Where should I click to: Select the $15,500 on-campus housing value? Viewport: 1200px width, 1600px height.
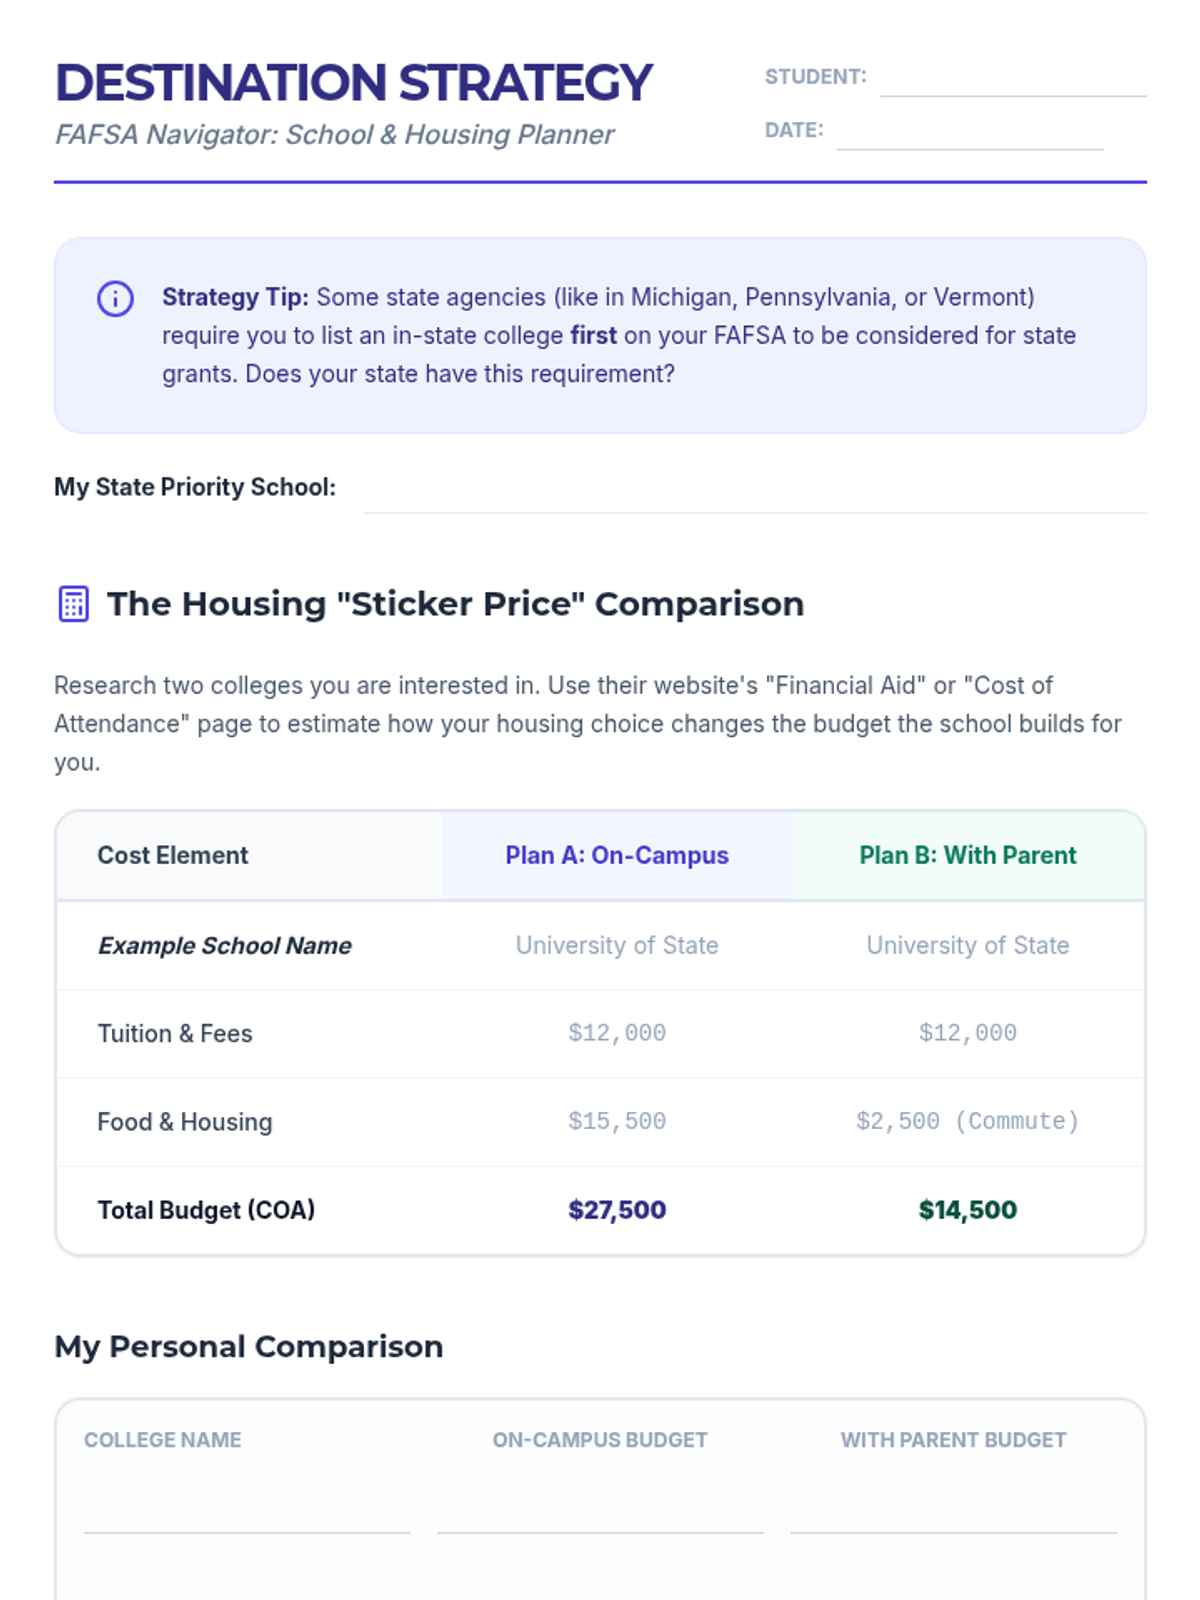[x=617, y=1122]
